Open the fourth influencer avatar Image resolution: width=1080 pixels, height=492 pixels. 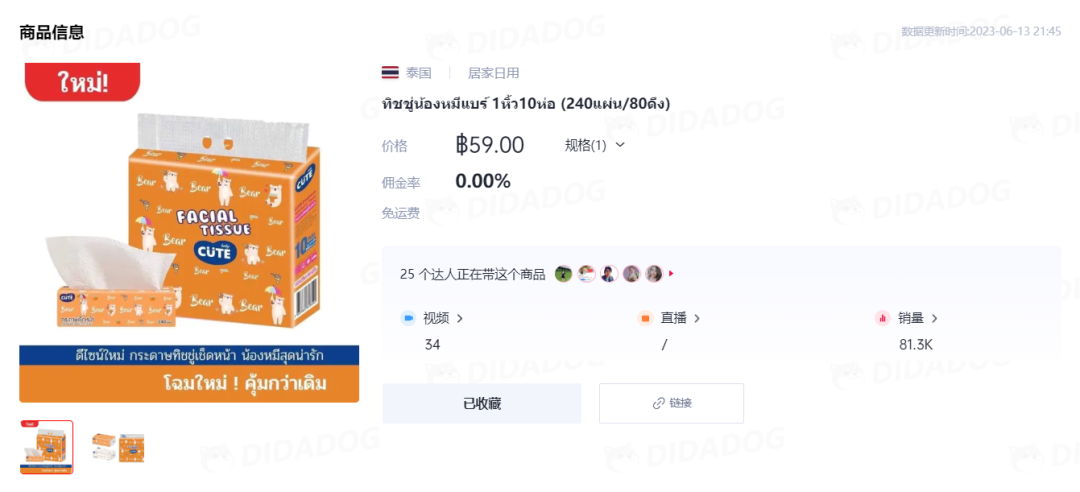(x=632, y=274)
